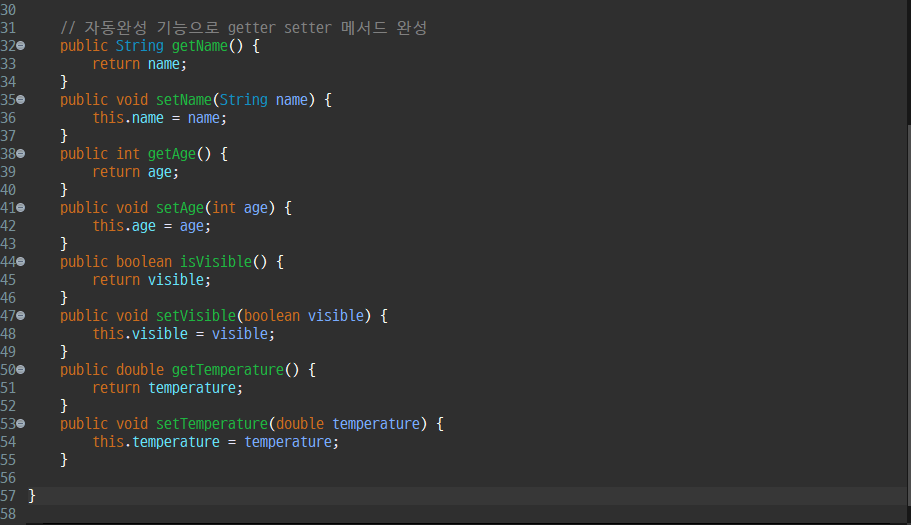This screenshot has height=525, width=911.
Task: Click the Korean comment on line 31
Action: tap(243, 28)
